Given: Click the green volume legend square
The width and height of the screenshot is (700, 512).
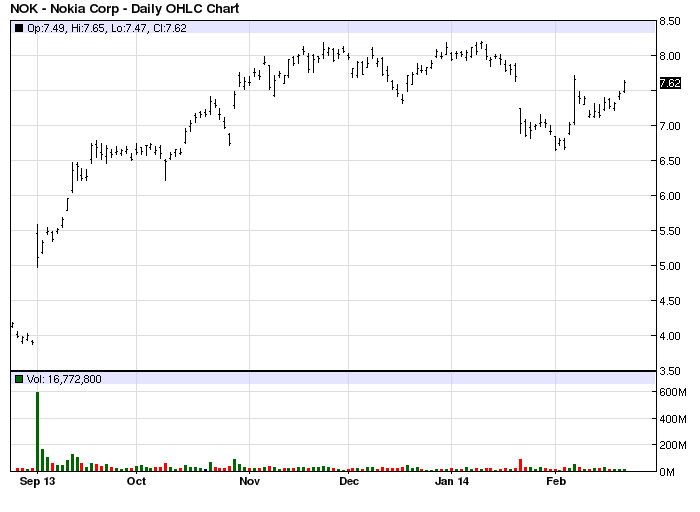Looking at the screenshot, I should tap(19, 379).
